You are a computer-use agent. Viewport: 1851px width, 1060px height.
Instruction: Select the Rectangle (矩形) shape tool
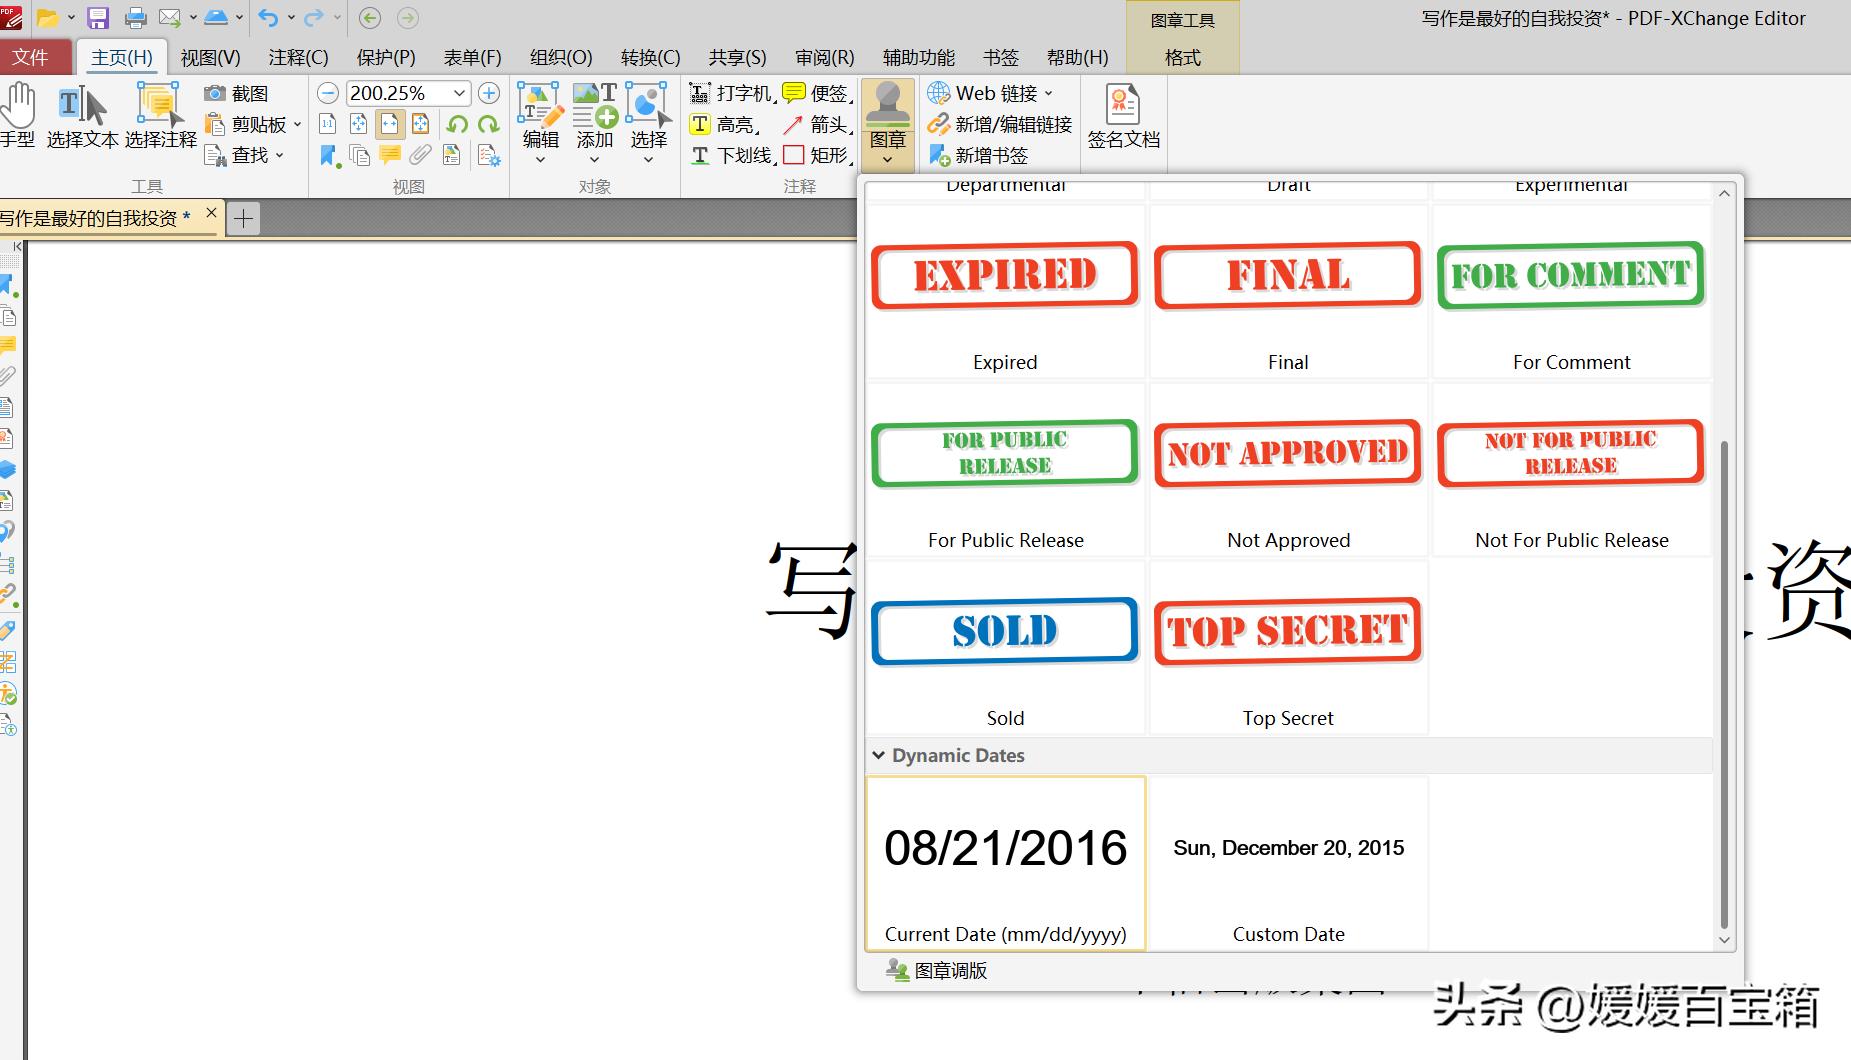click(818, 156)
